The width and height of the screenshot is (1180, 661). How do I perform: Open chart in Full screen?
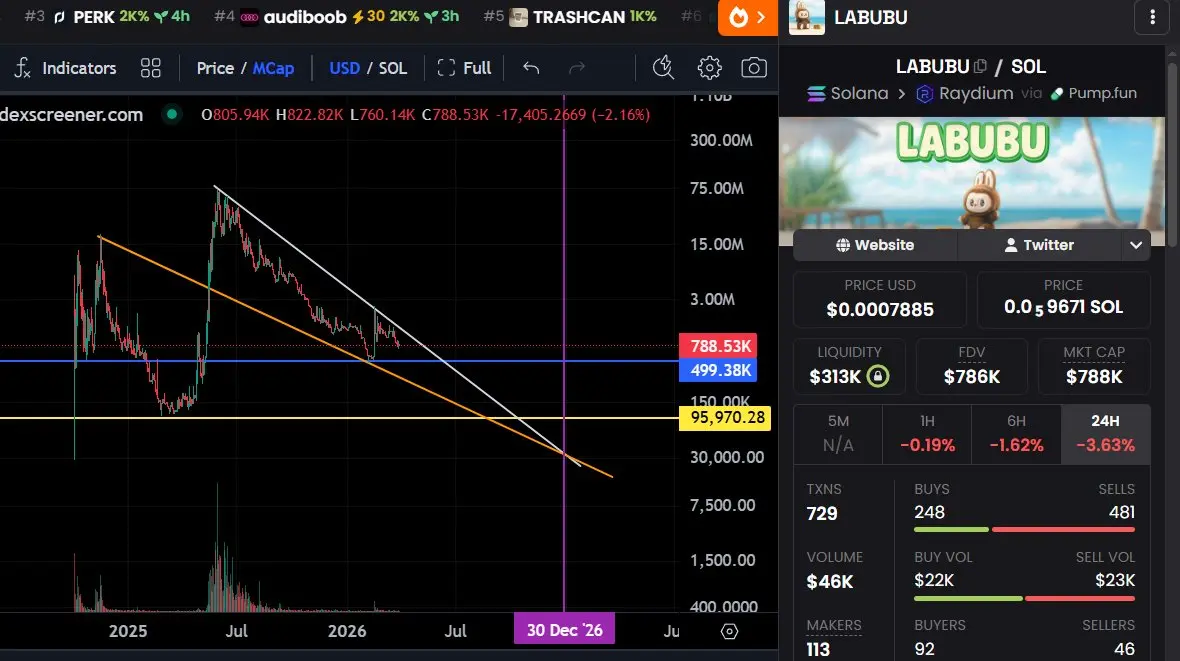[x=464, y=68]
